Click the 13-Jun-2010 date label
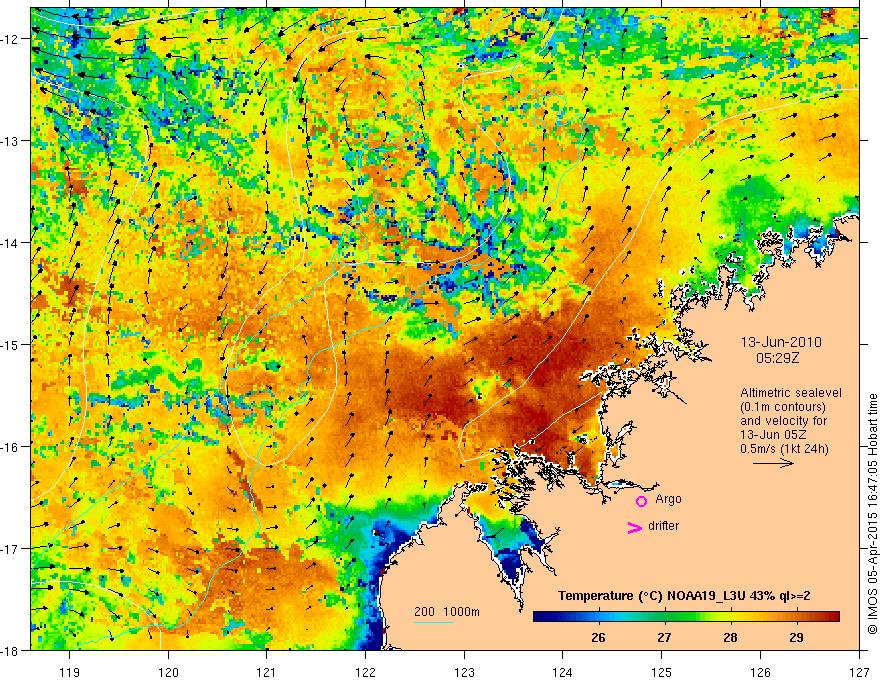Screen dimensions: 880x680 coord(781,342)
